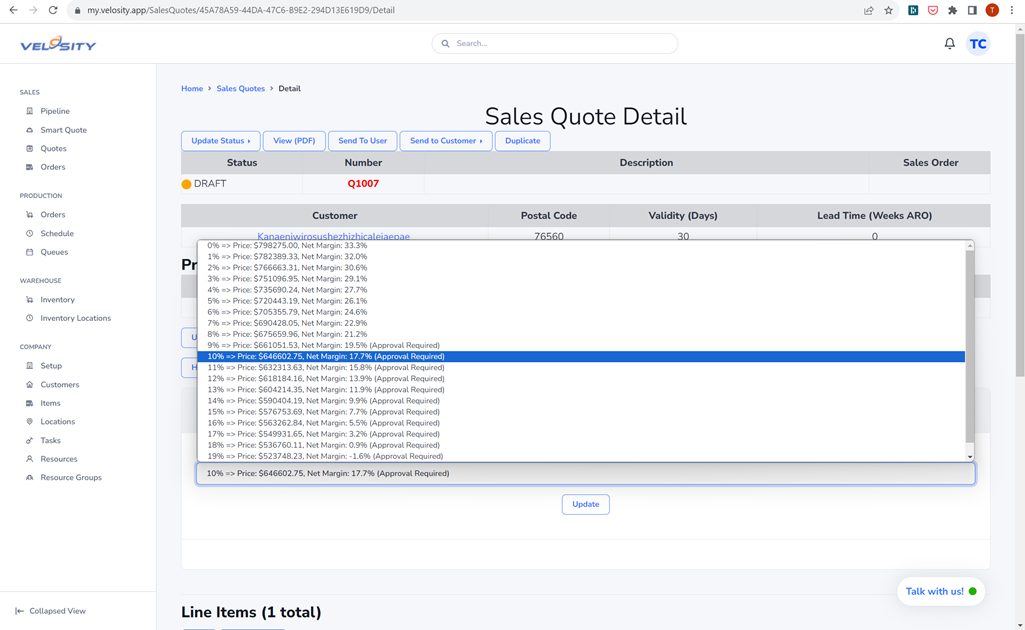Viewport: 1025px width, 630px height.
Task: Go to Smart Quote in sidebar
Action: click(x=63, y=130)
